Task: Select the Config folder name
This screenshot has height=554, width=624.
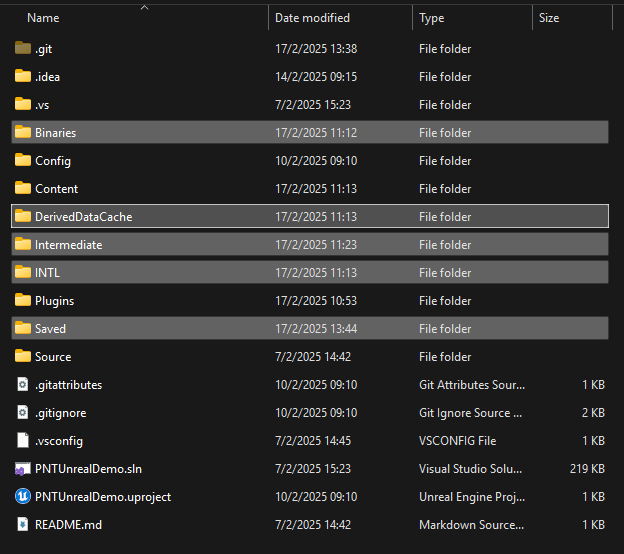Action: tap(53, 161)
